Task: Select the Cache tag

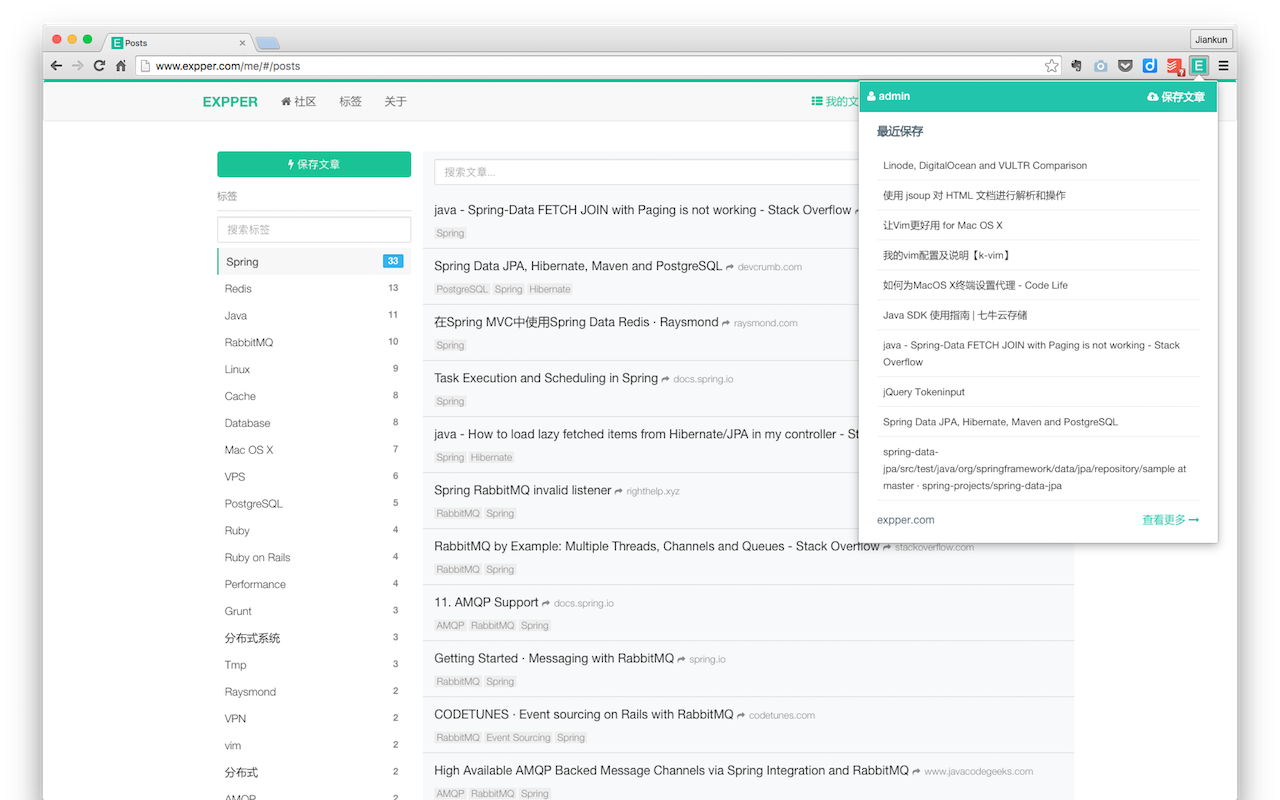Action: [x=314, y=396]
